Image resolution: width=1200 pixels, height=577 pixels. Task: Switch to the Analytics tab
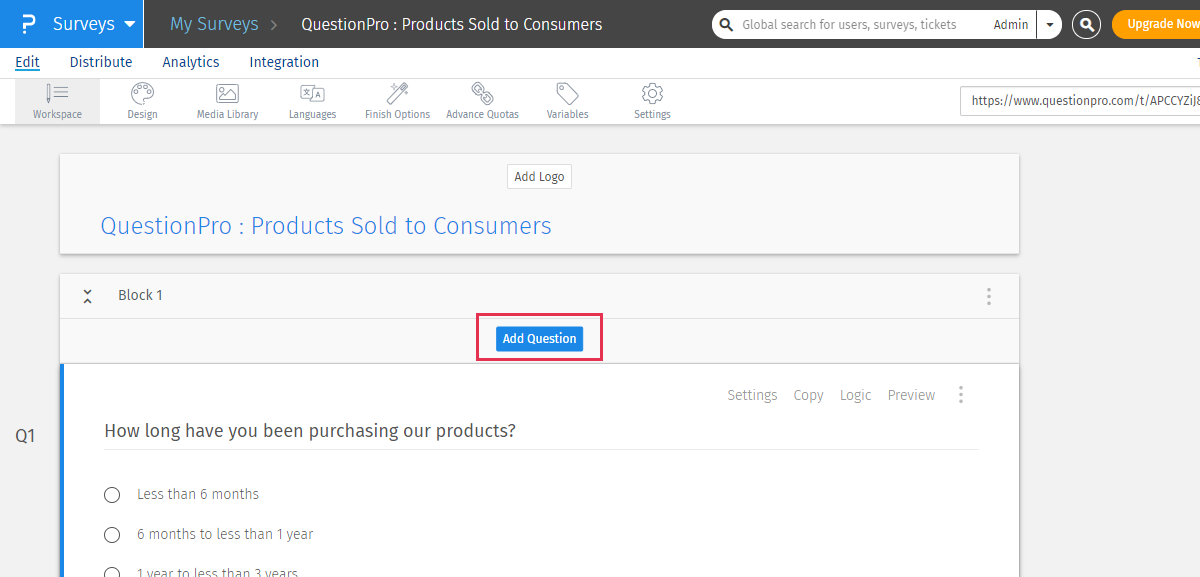(x=191, y=62)
